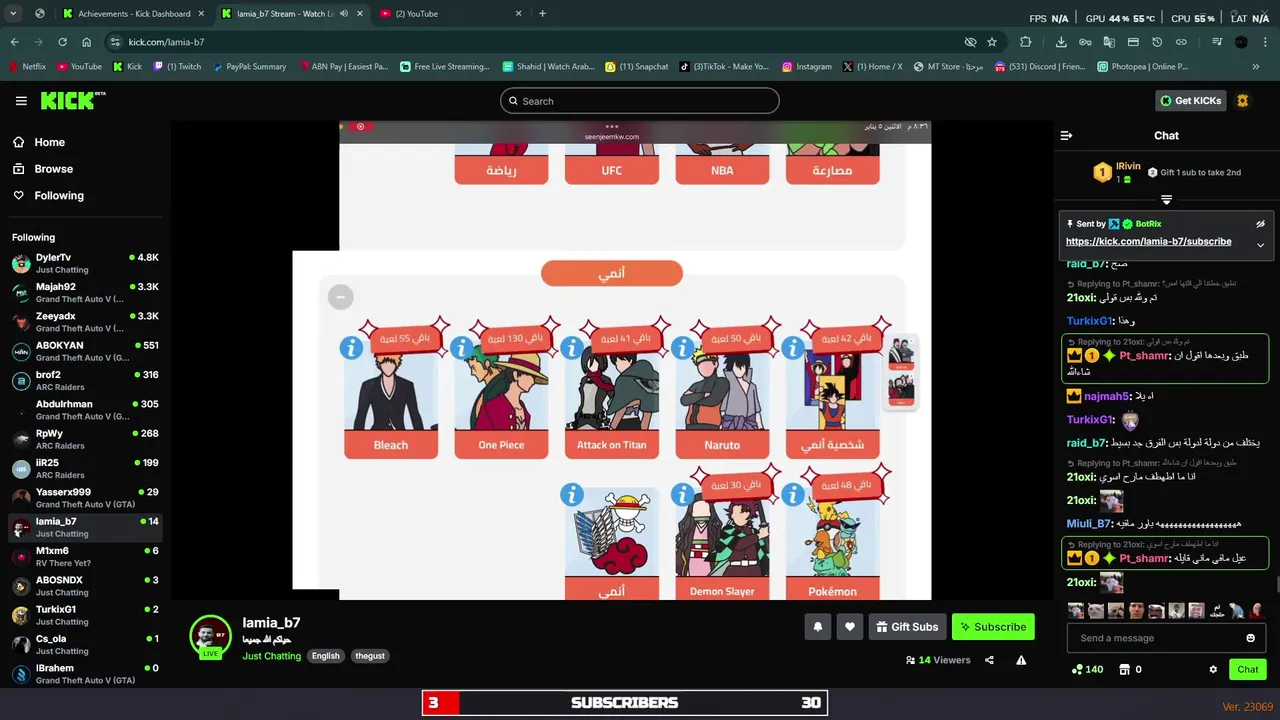The height and width of the screenshot is (720, 1280).
Task: Open the tab search dropdown arrow
Action: click(x=13, y=14)
